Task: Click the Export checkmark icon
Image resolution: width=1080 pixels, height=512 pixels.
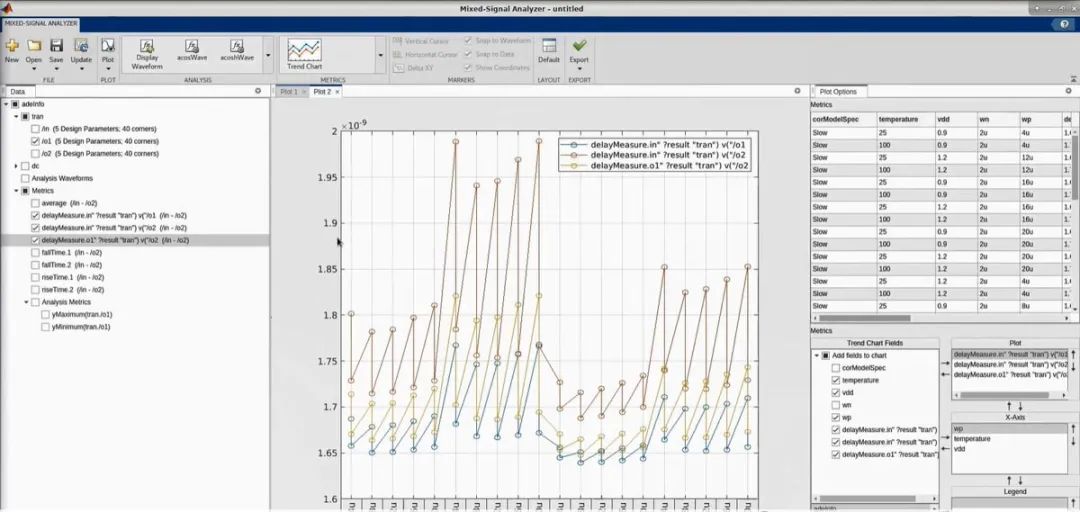Action: pyautogui.click(x=579, y=45)
